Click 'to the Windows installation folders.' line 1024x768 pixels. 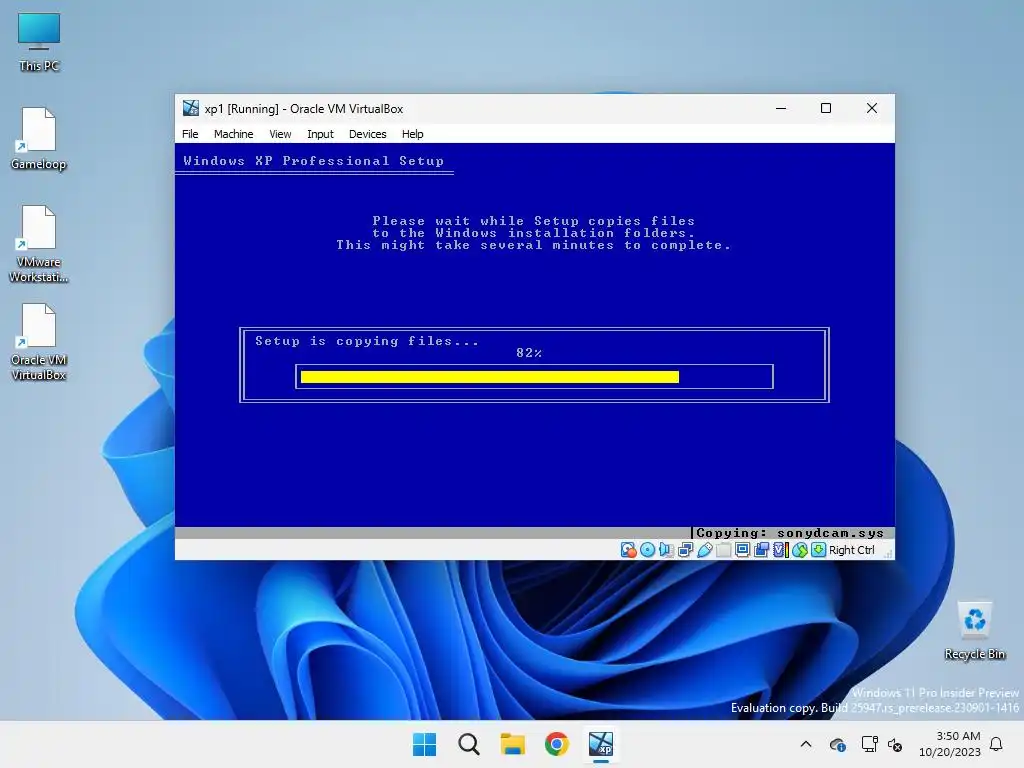point(534,233)
